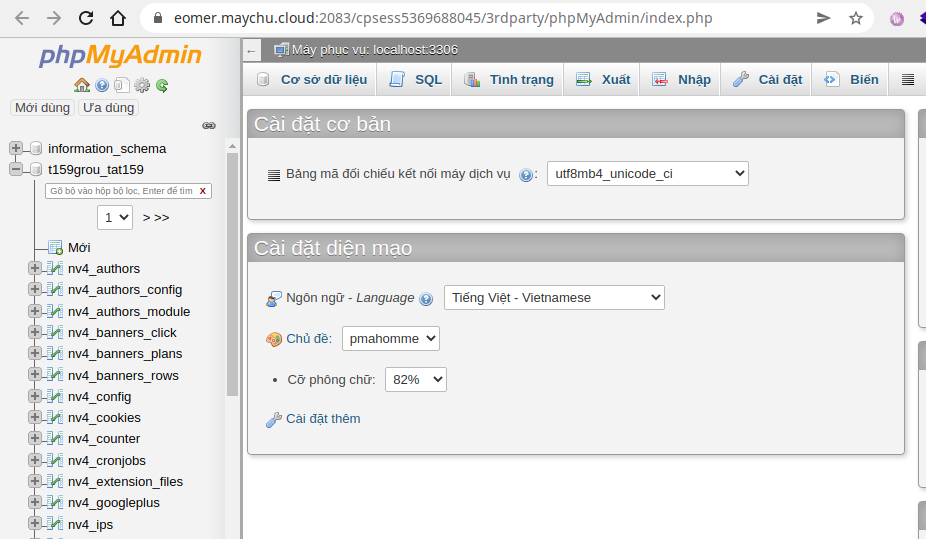This screenshot has height=539, width=926.
Task: Open help icon next to Language
Action: coord(426,299)
